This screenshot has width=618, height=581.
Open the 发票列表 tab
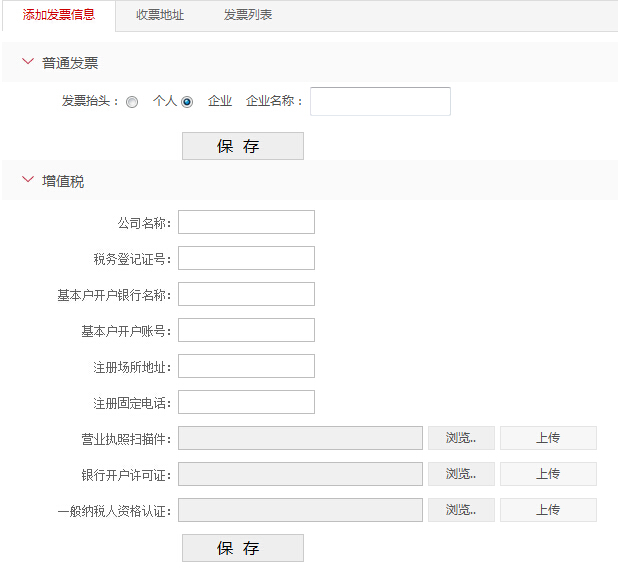pyautogui.click(x=248, y=15)
